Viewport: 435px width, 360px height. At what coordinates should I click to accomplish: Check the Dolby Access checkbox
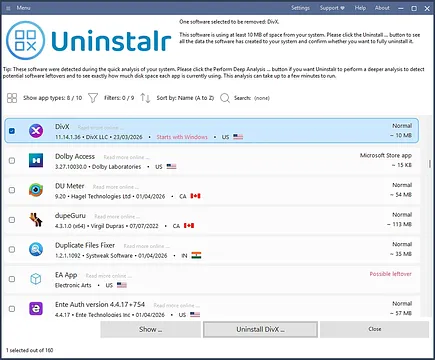12,161
